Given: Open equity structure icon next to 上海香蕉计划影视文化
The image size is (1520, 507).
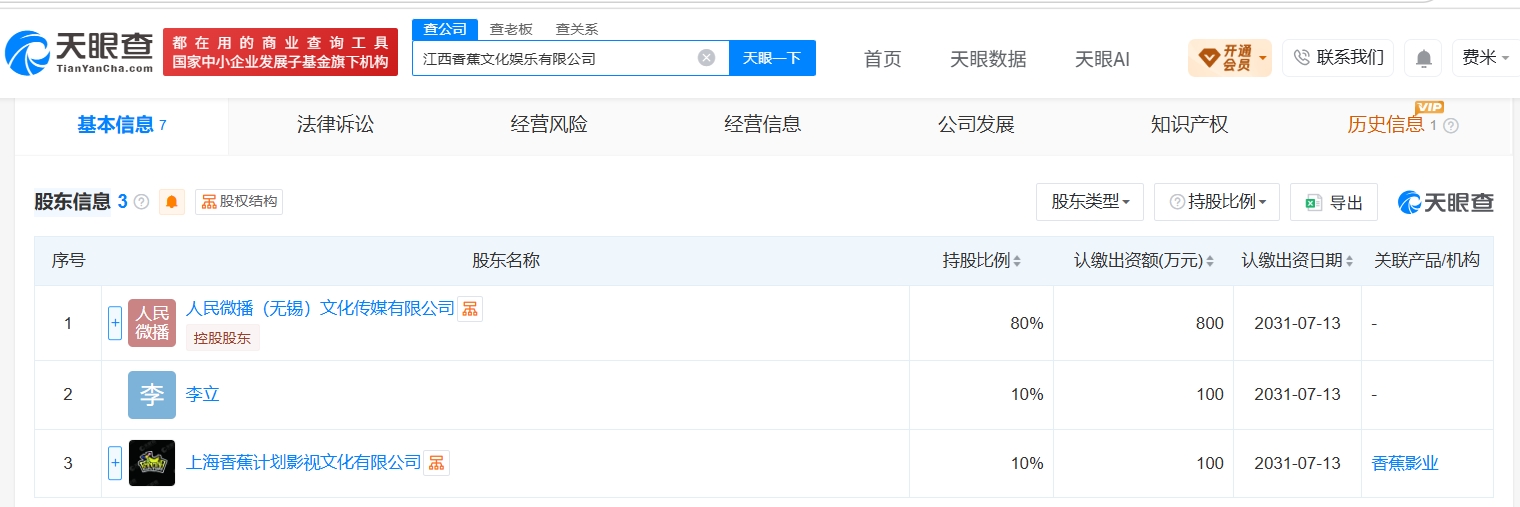Looking at the screenshot, I should pyautogui.click(x=436, y=463).
